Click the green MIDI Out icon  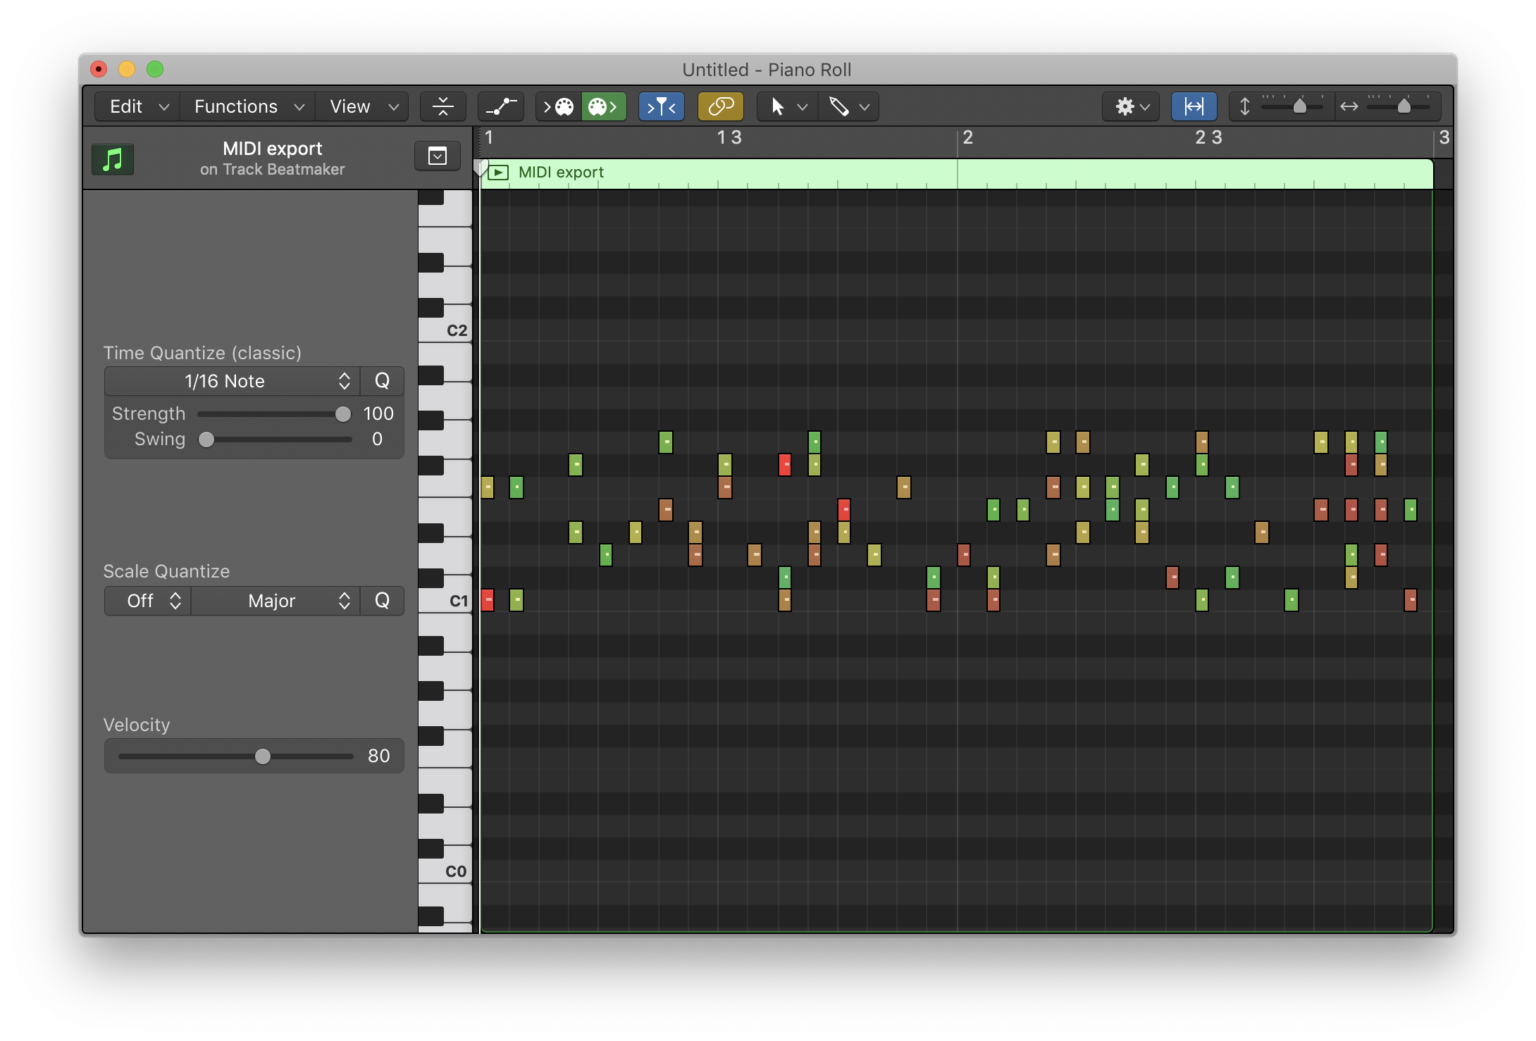coord(603,106)
